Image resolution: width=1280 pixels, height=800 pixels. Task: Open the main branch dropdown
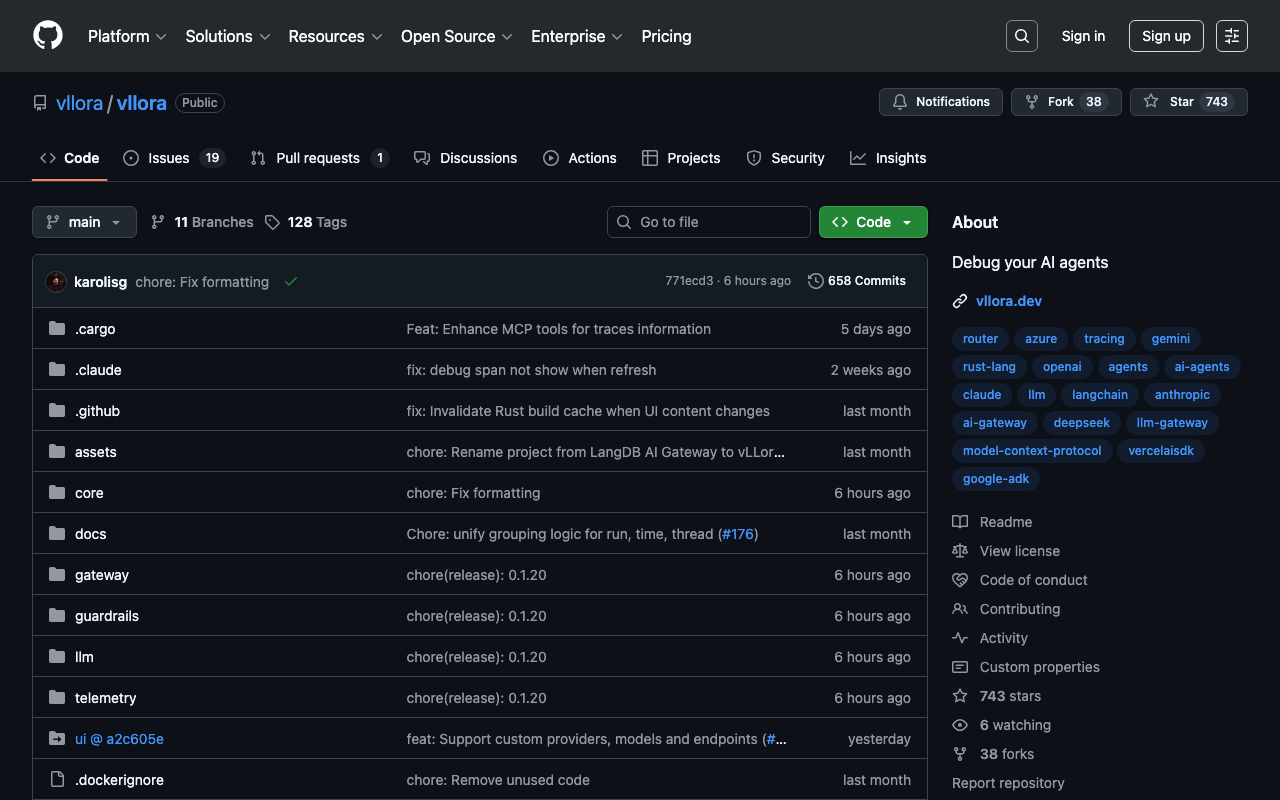point(84,222)
